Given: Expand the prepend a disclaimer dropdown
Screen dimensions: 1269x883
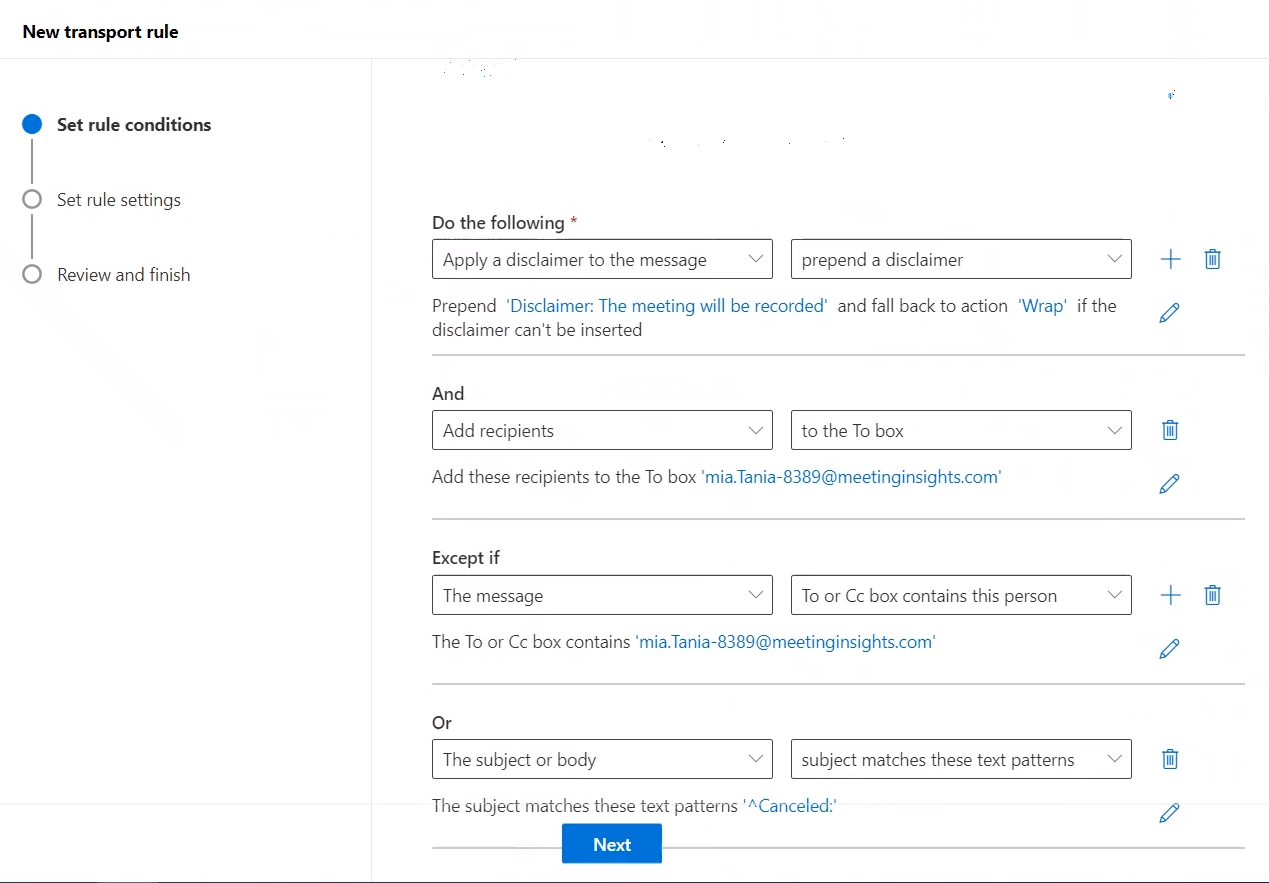Looking at the screenshot, I should click(960, 259).
